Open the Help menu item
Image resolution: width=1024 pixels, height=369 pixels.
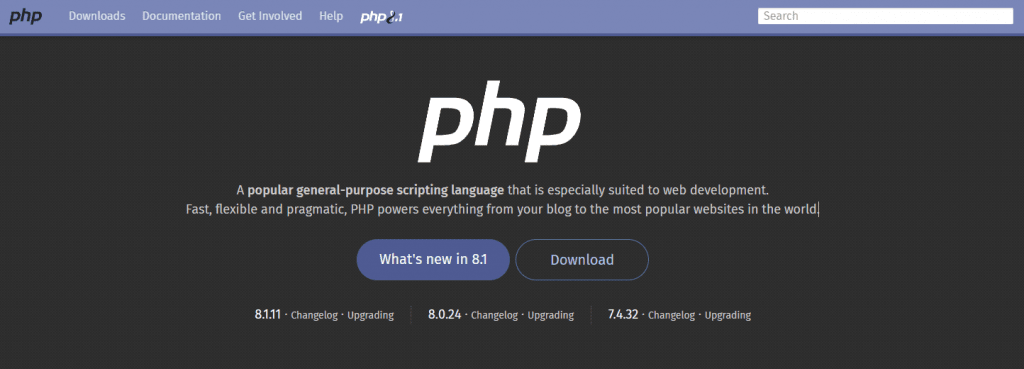click(x=331, y=16)
